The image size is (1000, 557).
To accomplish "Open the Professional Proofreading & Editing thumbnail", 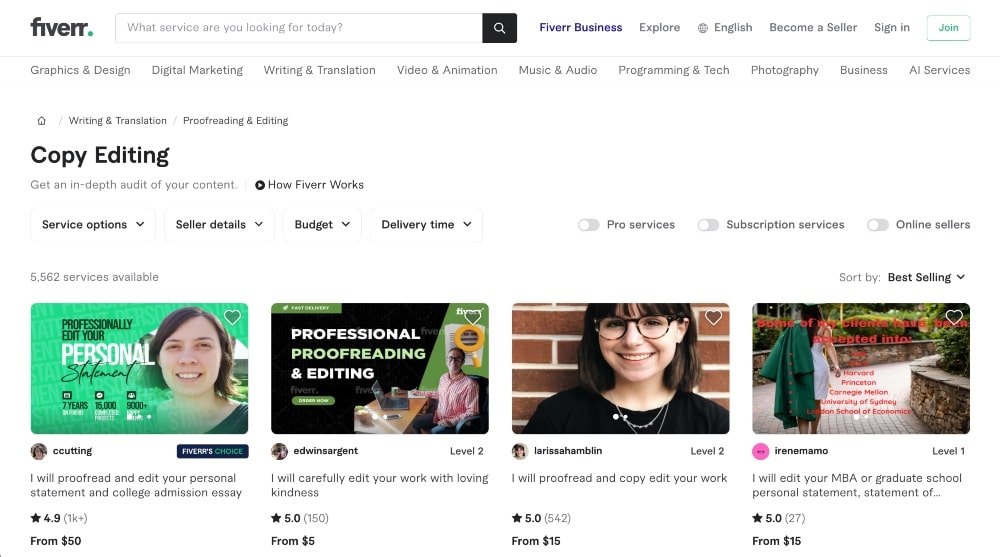I will tap(379, 368).
